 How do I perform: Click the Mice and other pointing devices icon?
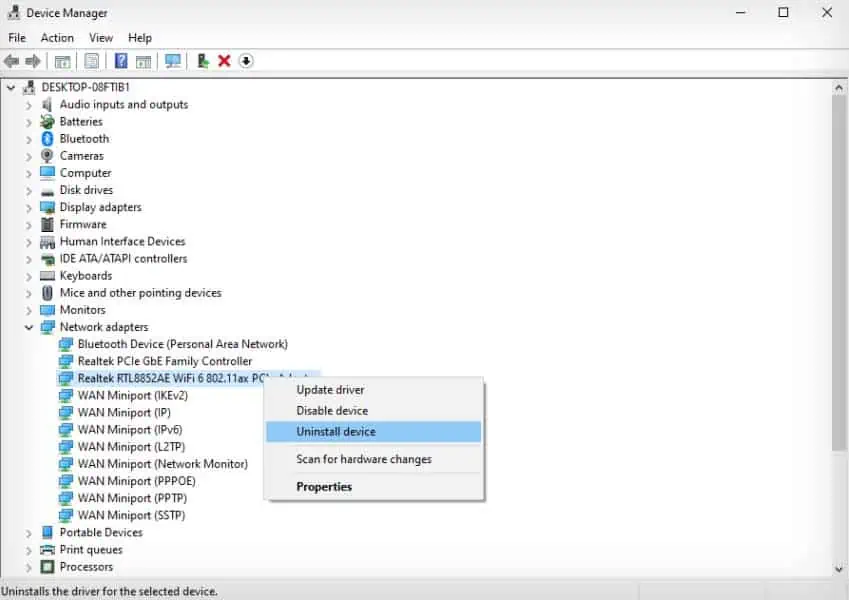[48, 293]
